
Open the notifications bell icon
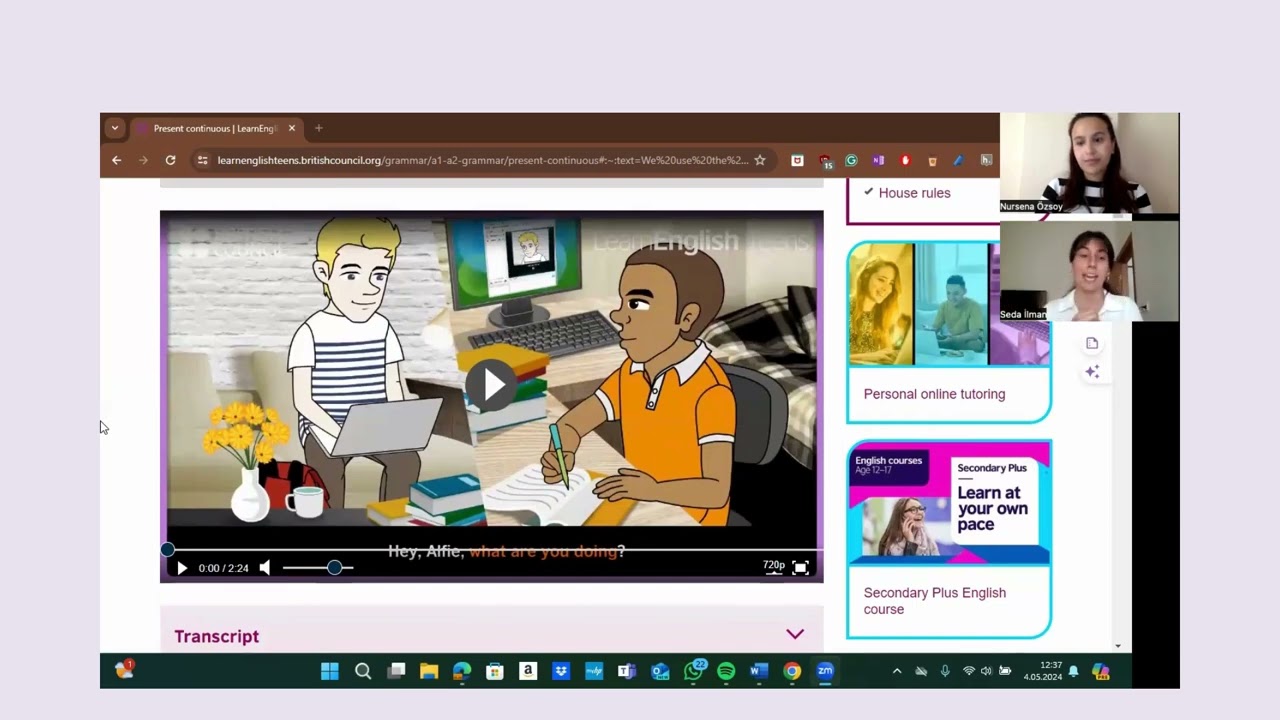(x=1074, y=671)
